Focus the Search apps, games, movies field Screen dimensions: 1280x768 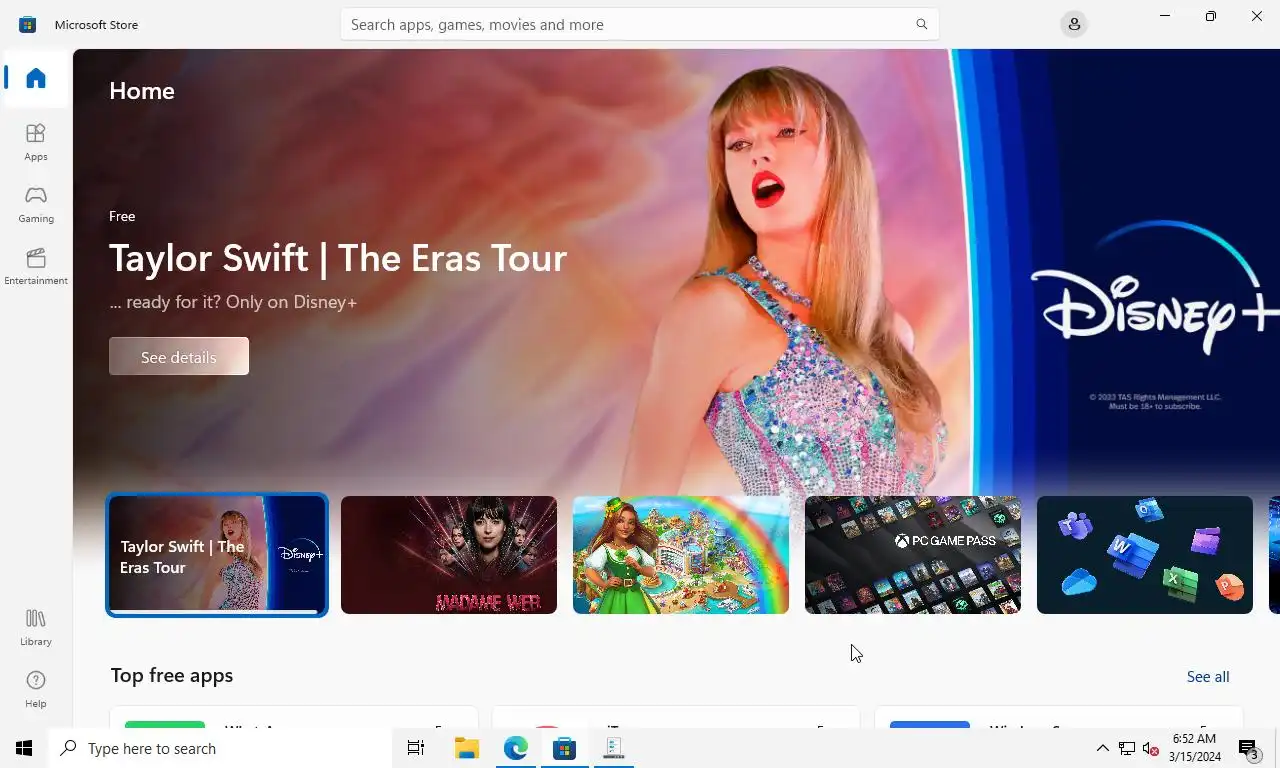(x=639, y=24)
